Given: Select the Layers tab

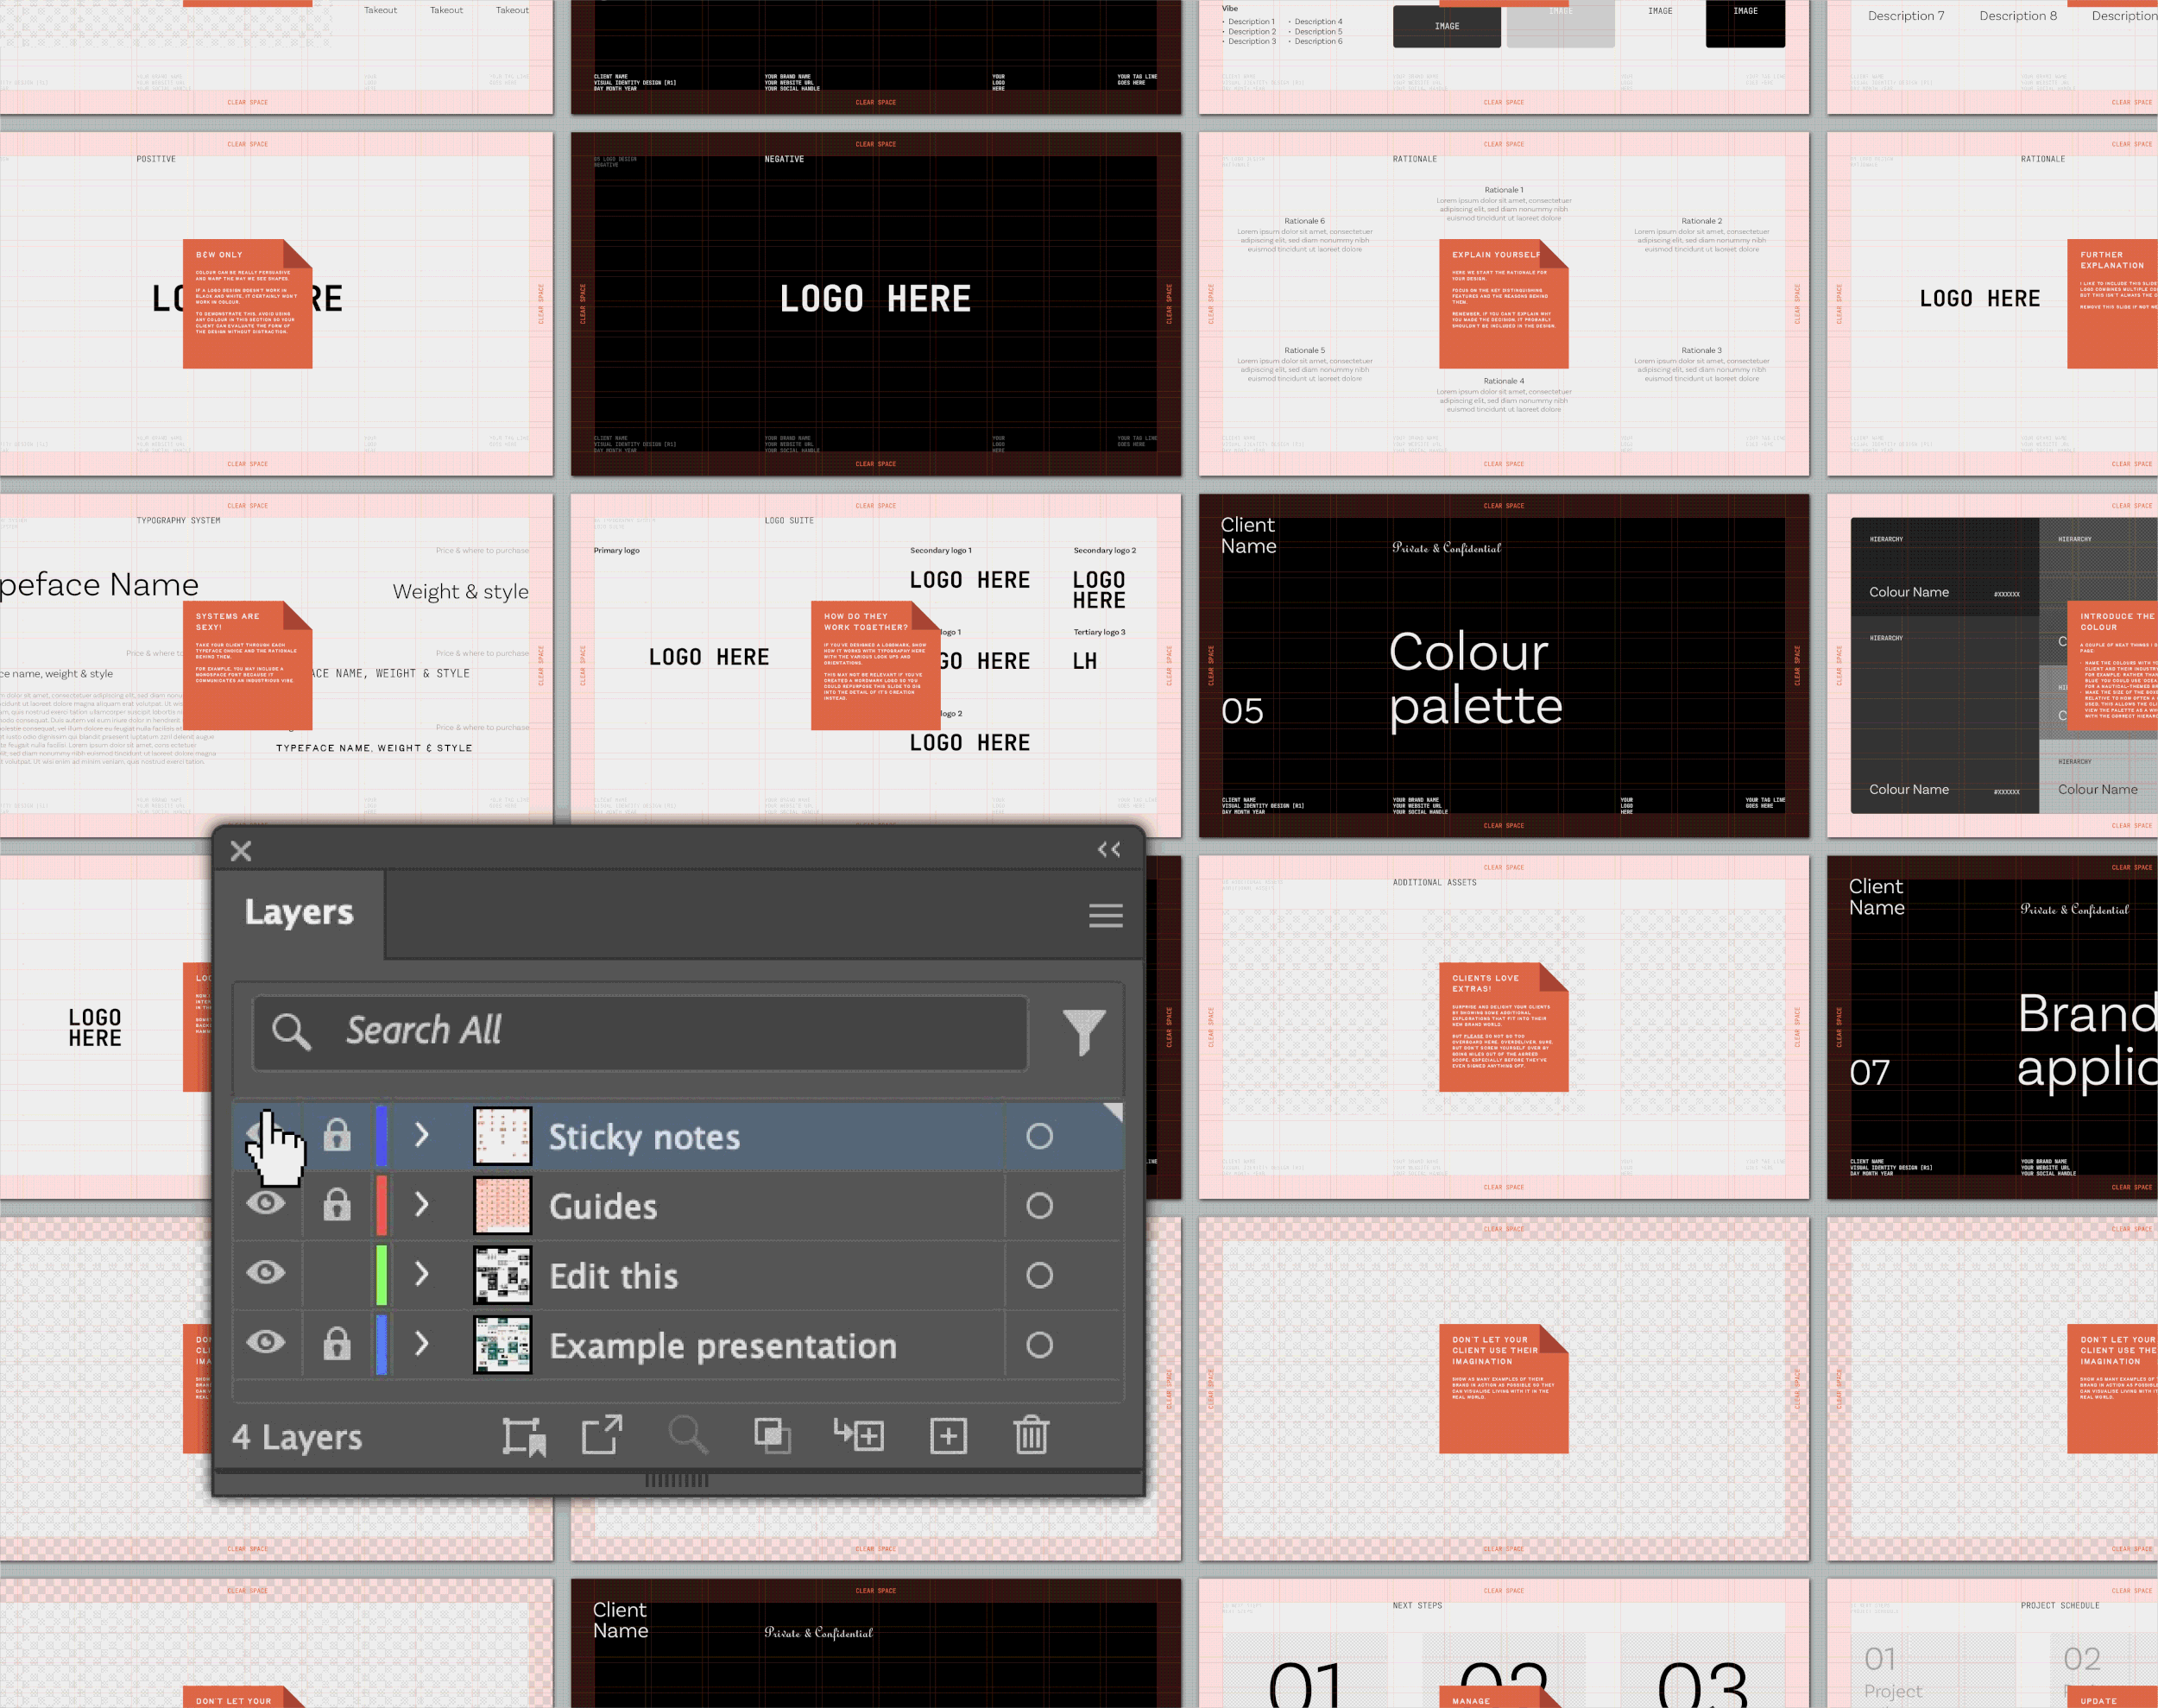Looking at the screenshot, I should 299,913.
